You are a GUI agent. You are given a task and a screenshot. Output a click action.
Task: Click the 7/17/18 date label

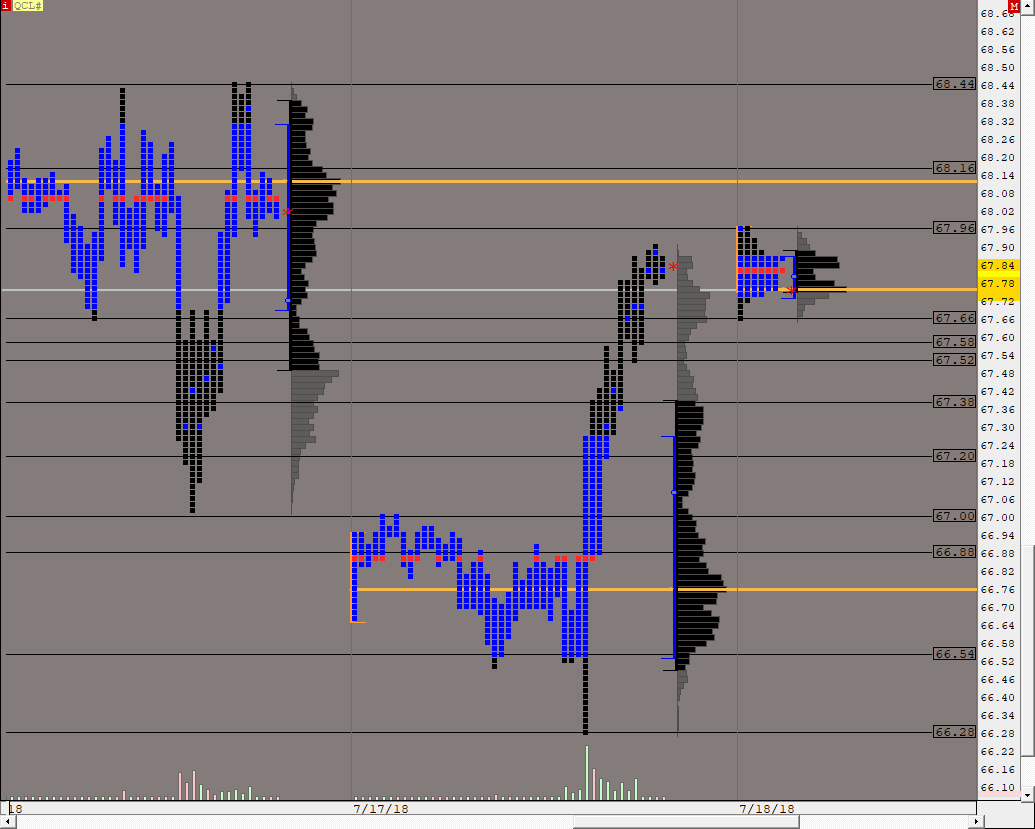pyautogui.click(x=381, y=807)
